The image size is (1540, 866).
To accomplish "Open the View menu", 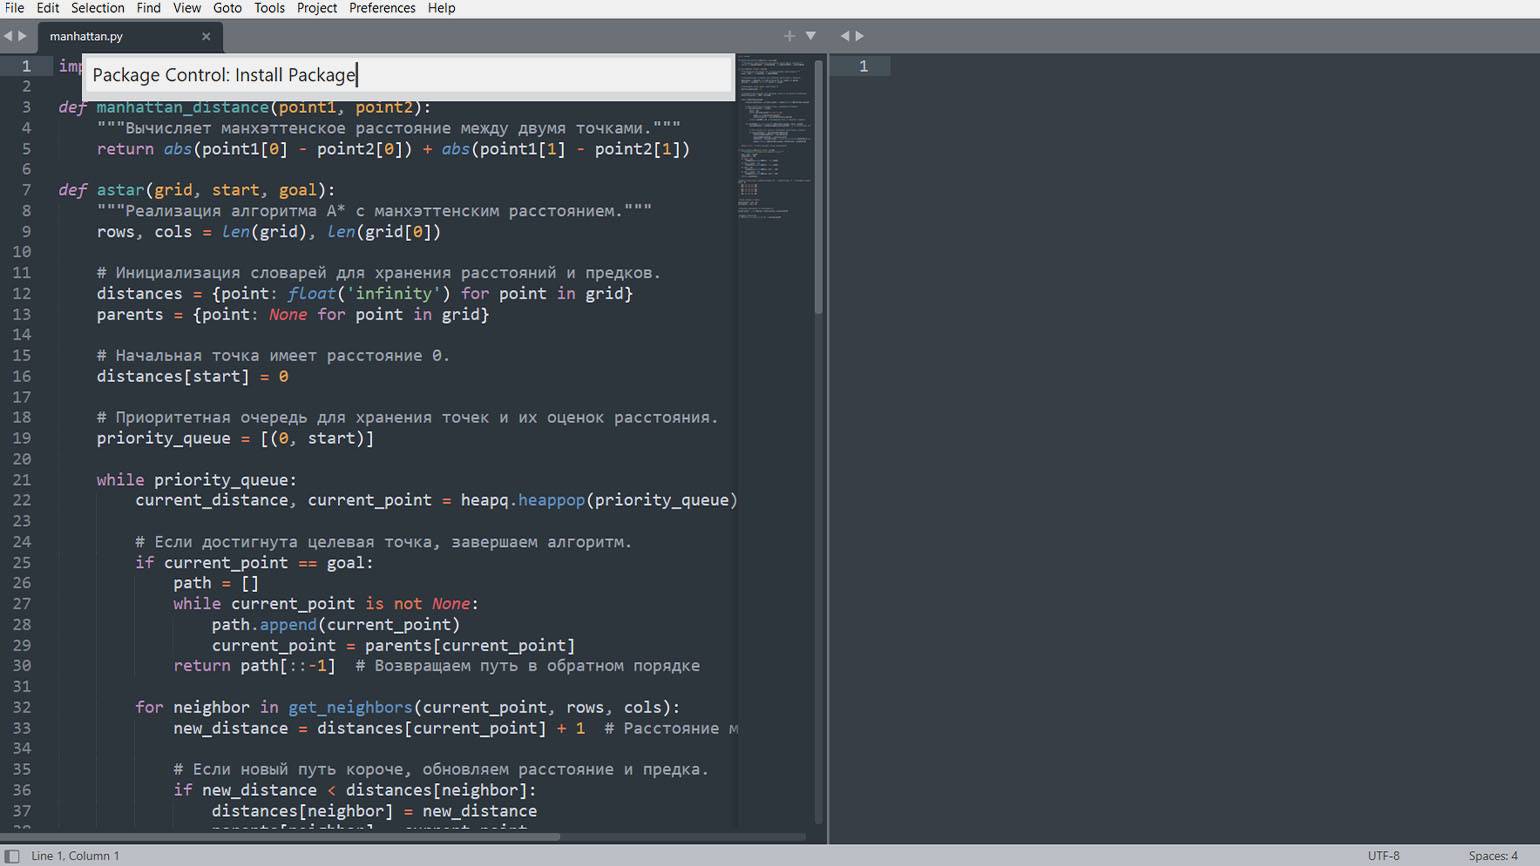I will coord(187,8).
